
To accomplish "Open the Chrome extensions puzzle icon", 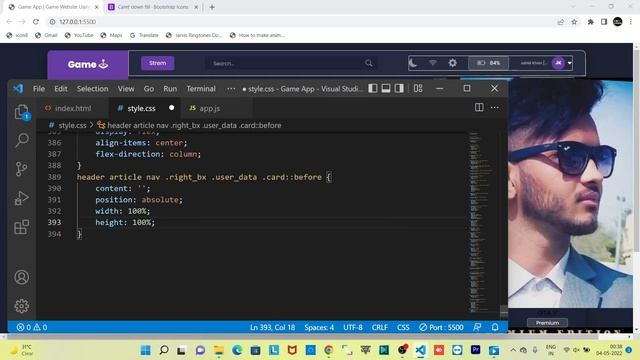I will 590,22.
